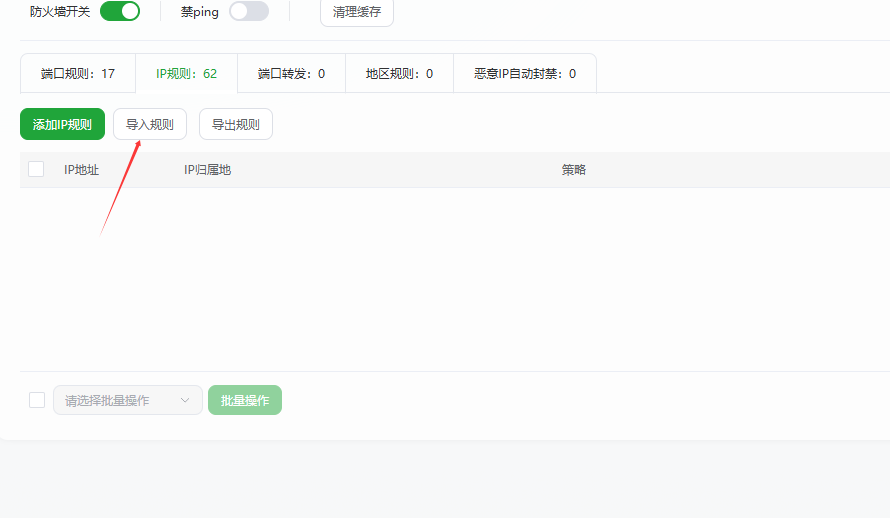Tick the checkbox beside the batch dropdown
Image resolution: width=890 pixels, height=518 pixels.
click(x=37, y=400)
